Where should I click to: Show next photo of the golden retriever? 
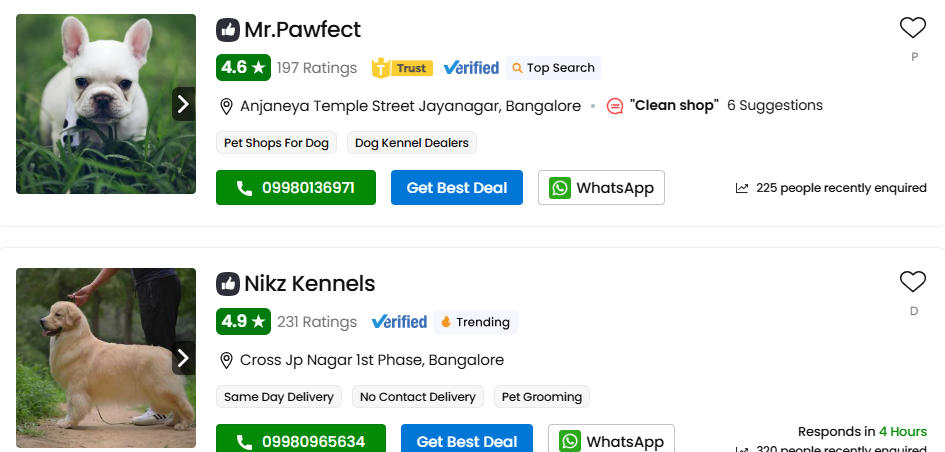pos(183,357)
